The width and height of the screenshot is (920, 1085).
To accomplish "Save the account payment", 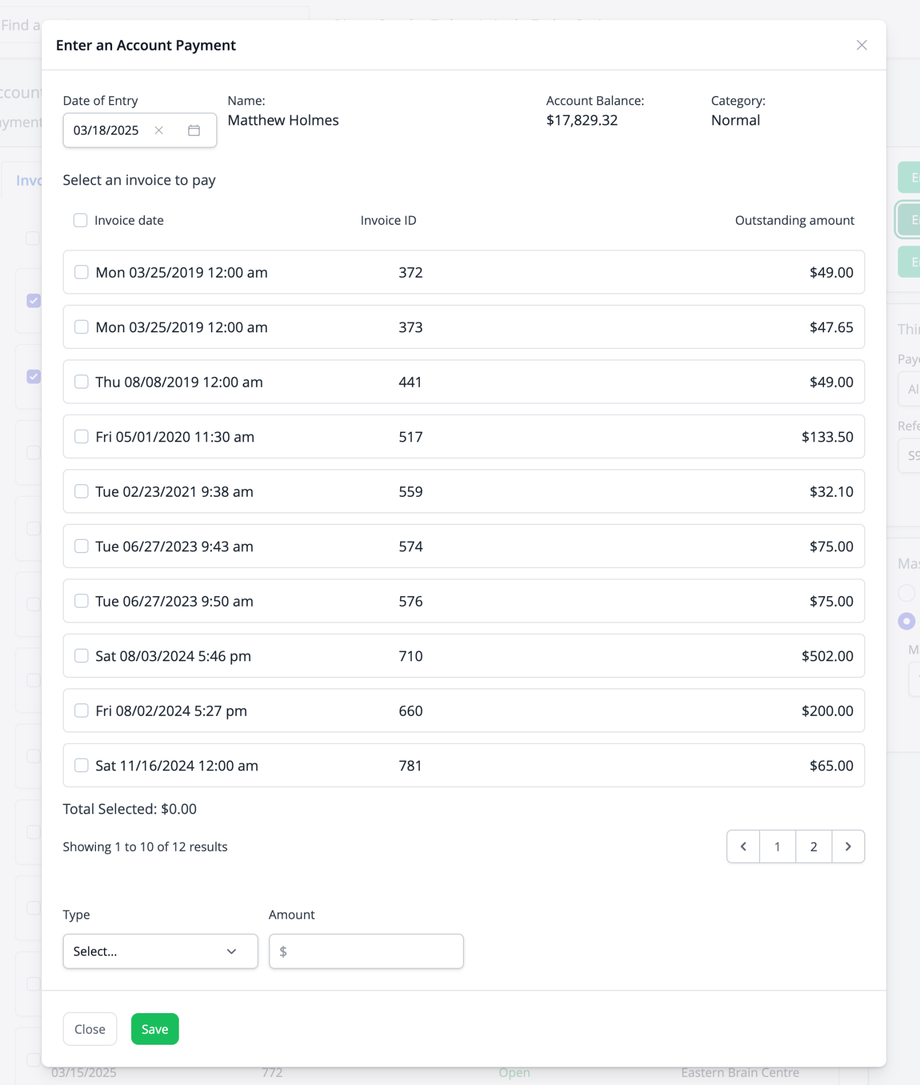I will point(155,1029).
